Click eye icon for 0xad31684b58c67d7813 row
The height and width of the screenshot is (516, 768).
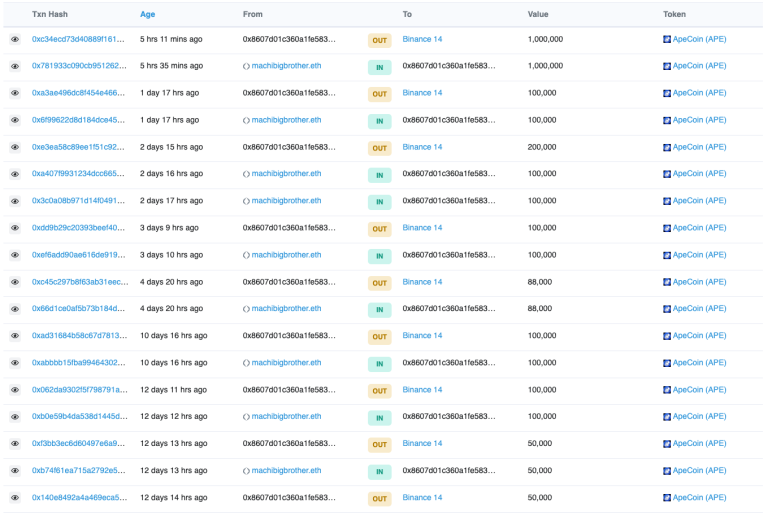15,336
